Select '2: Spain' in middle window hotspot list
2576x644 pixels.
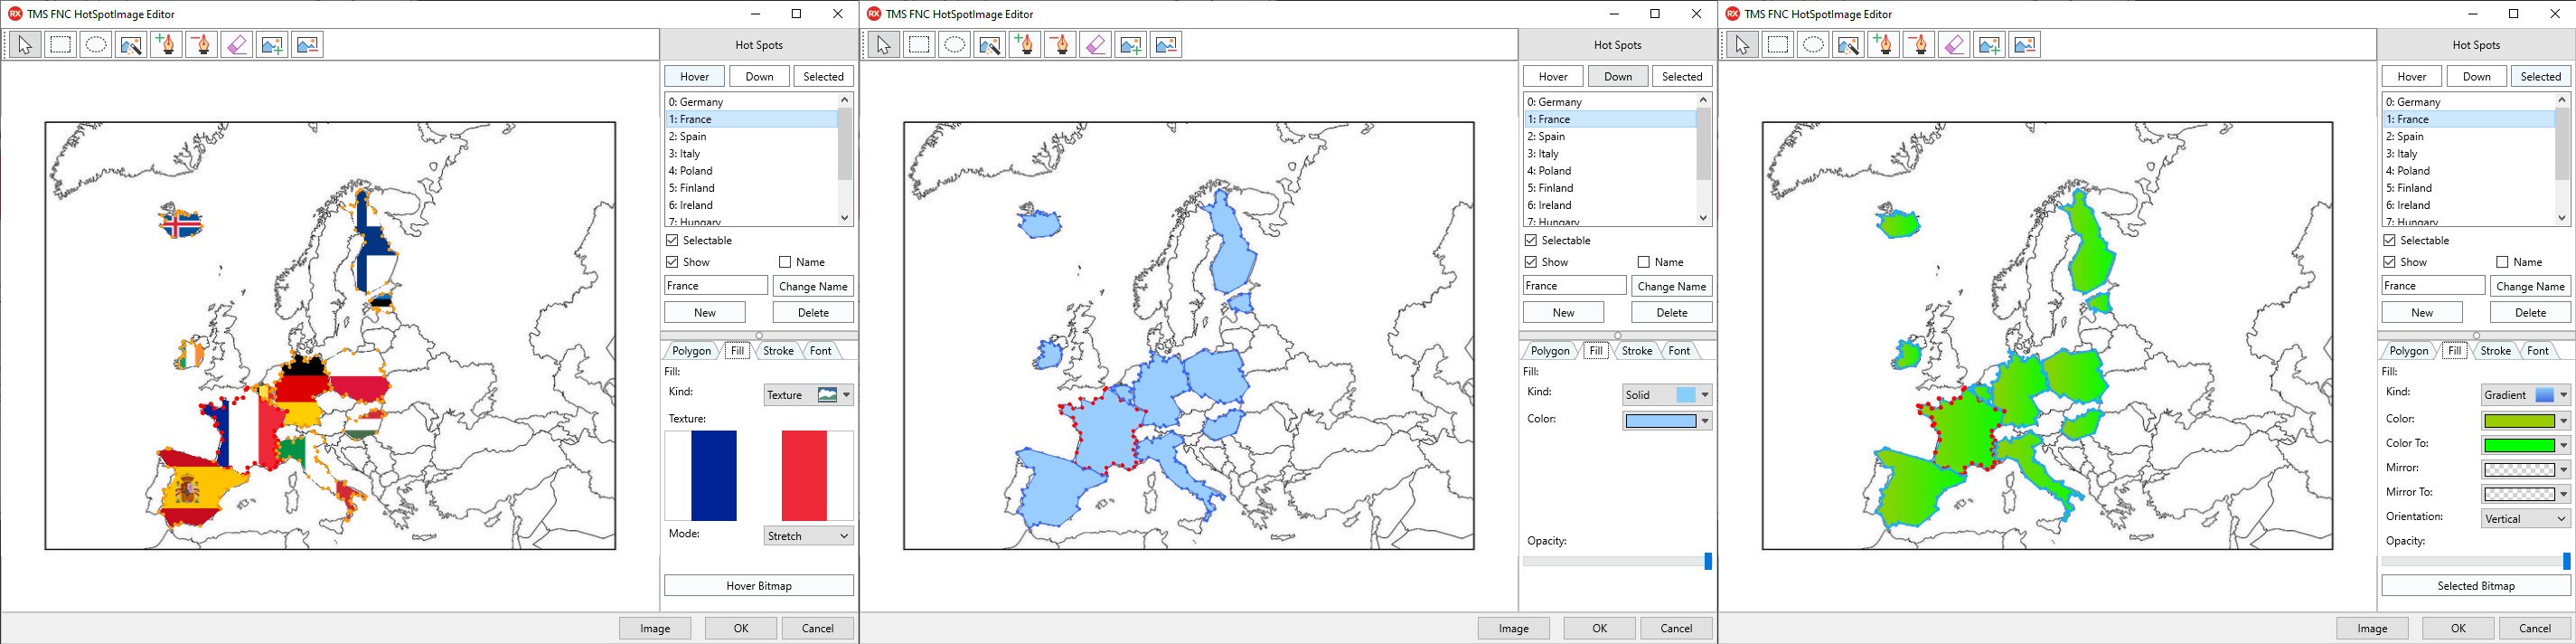pyautogui.click(x=1610, y=136)
